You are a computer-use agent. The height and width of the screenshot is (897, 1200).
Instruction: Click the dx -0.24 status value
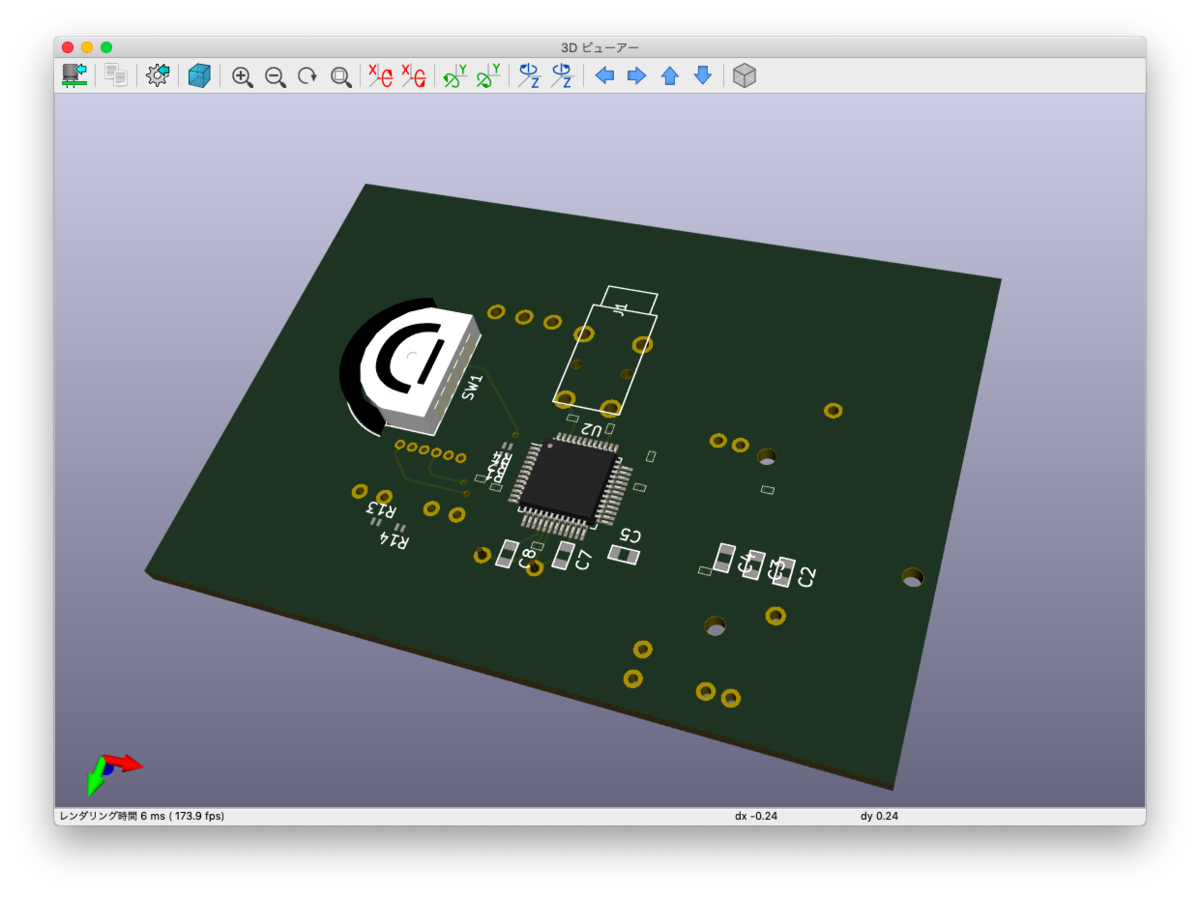point(756,816)
